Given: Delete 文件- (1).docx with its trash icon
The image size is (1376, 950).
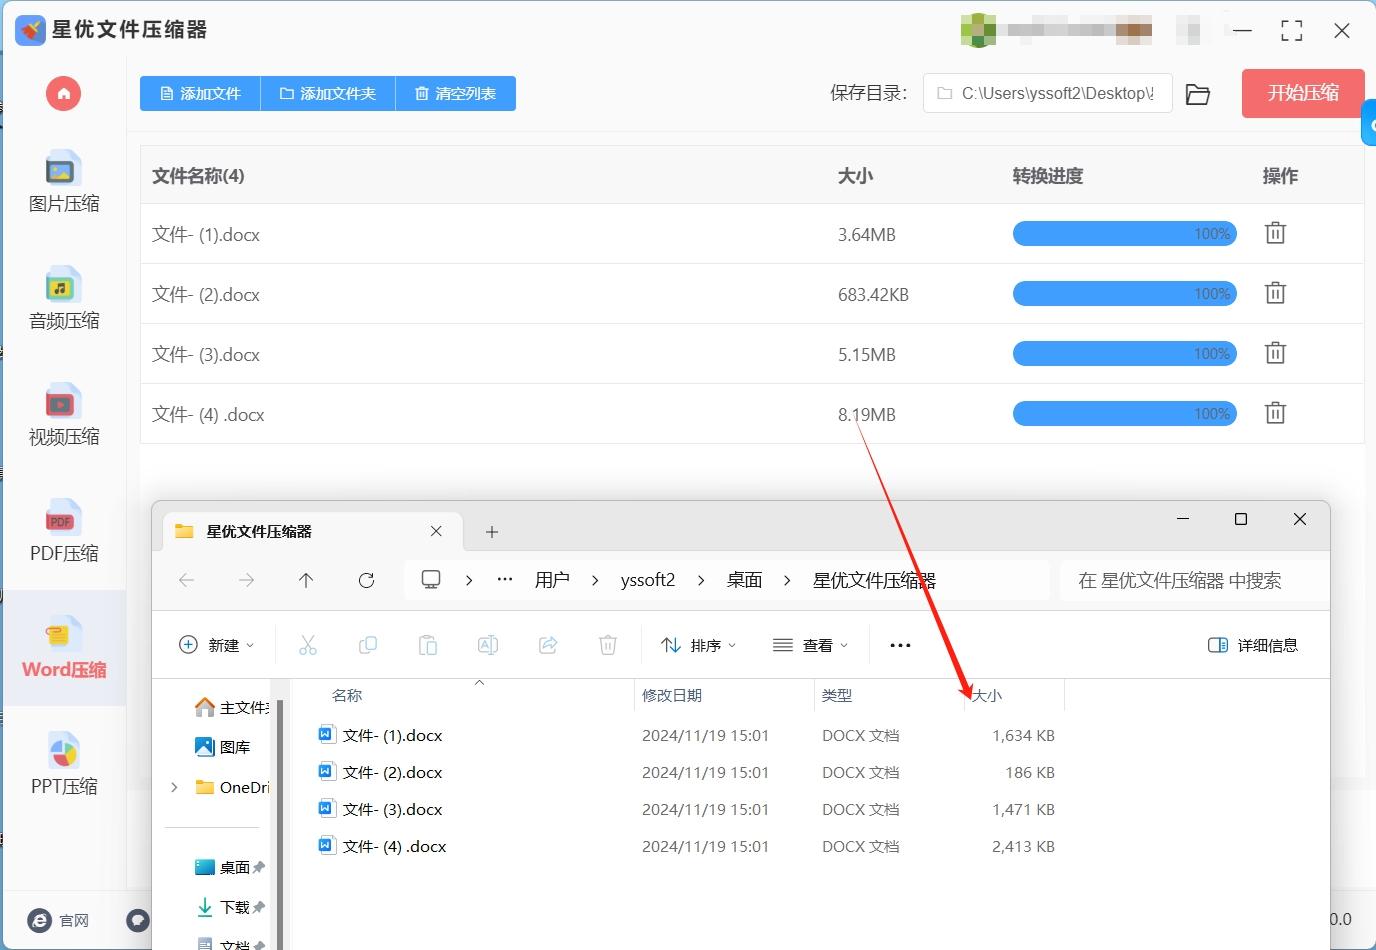Looking at the screenshot, I should coord(1275,234).
